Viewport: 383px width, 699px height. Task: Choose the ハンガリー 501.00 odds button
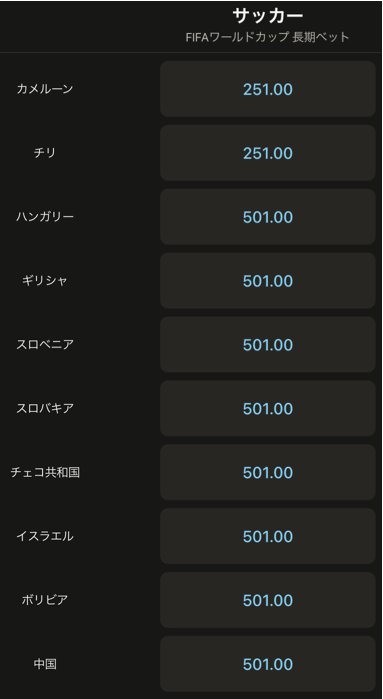268,217
